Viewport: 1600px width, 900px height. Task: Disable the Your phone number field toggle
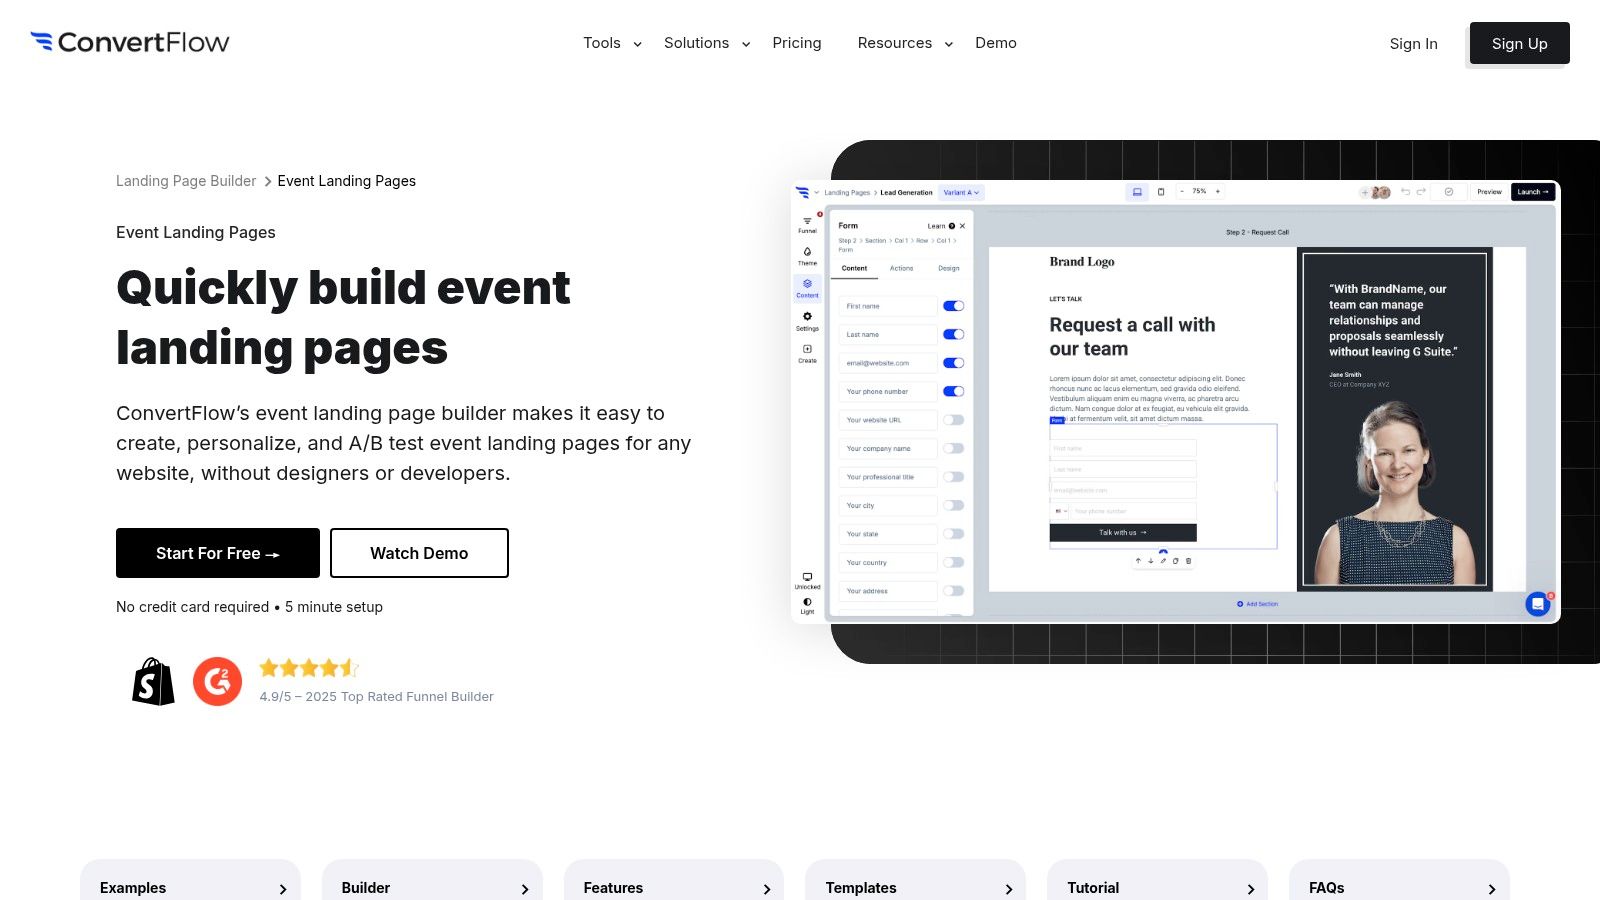tap(953, 392)
